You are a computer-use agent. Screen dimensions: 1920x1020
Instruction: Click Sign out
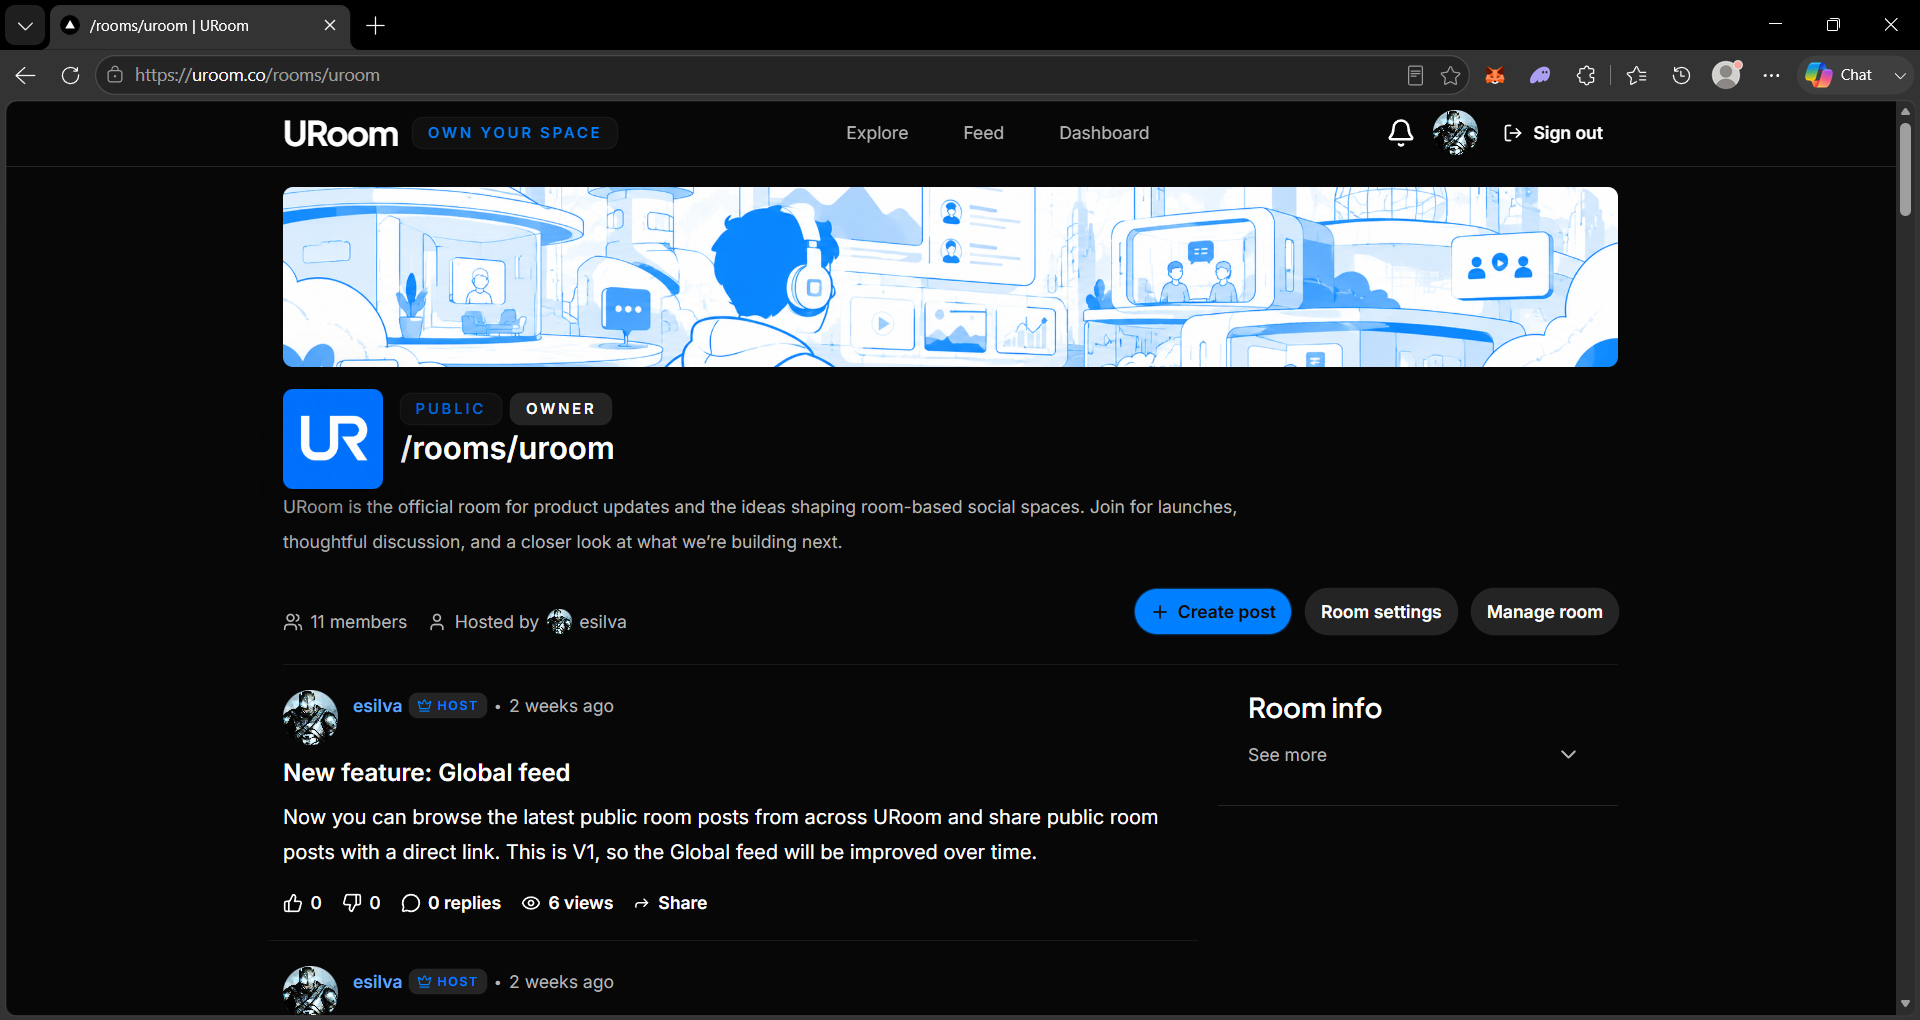tap(1553, 133)
